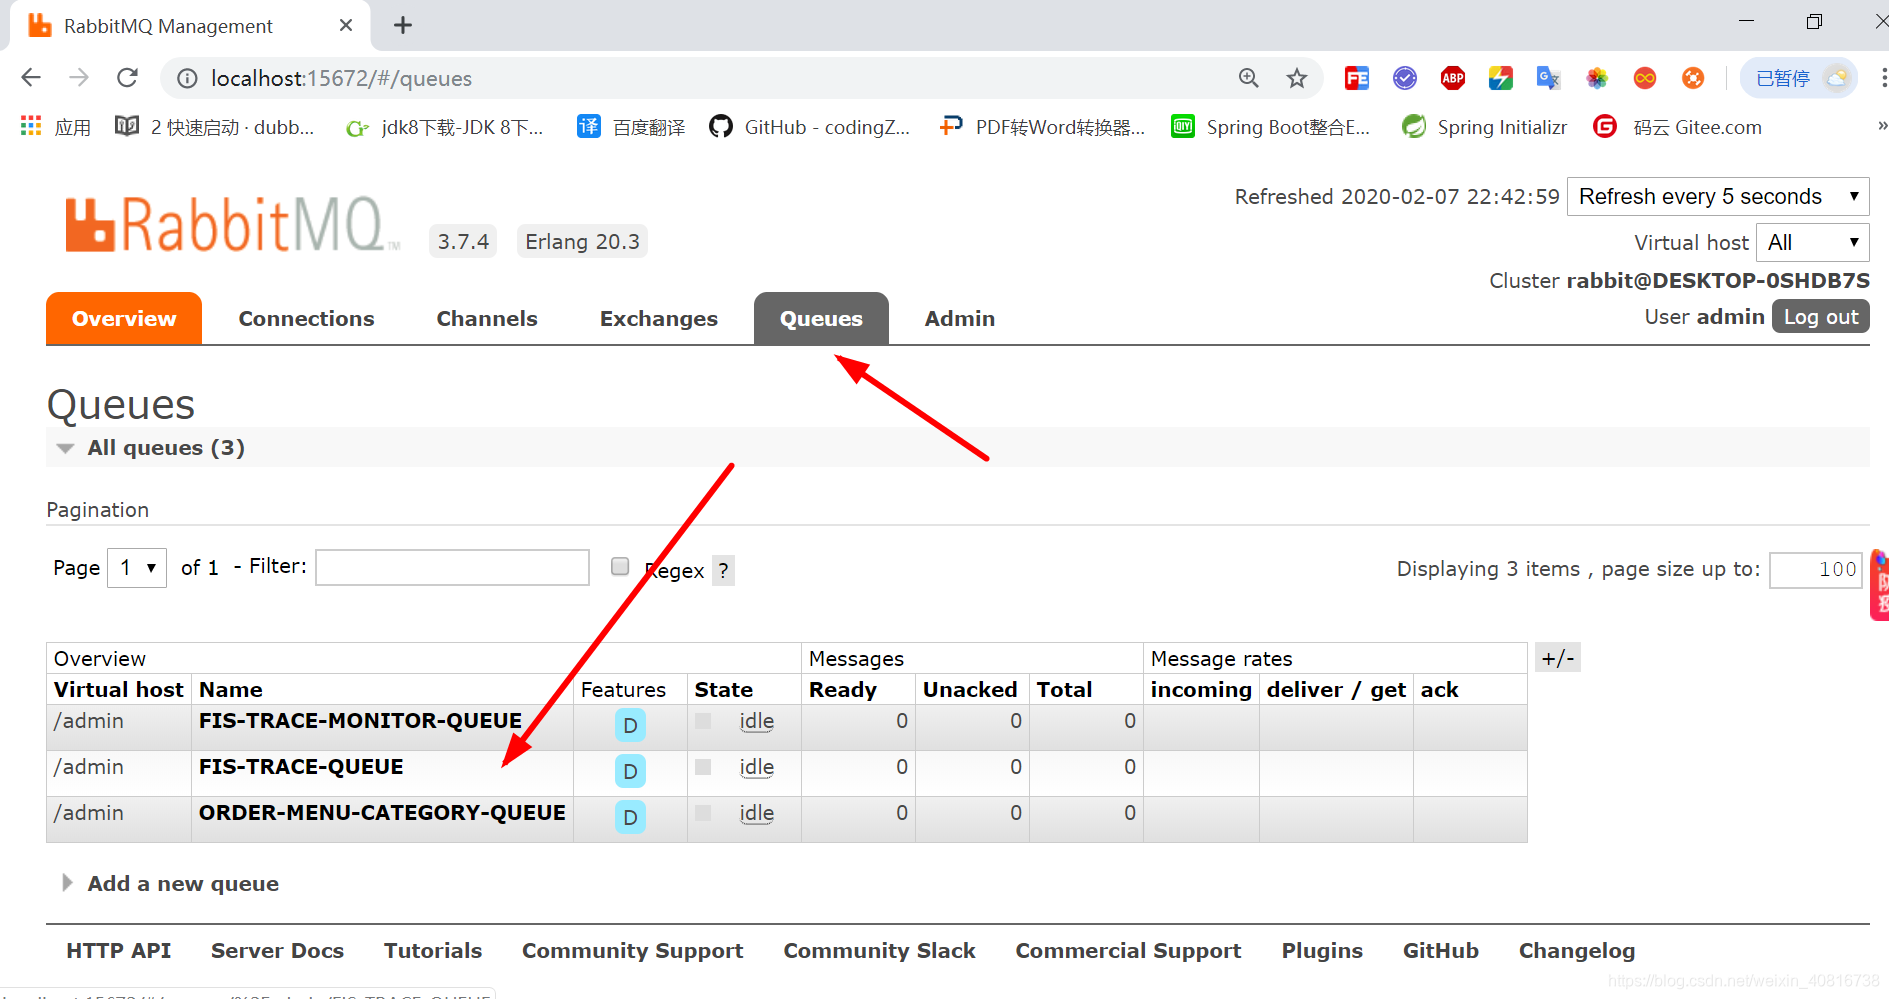Viewport: 1889px width, 999px height.
Task: Click the browser back arrow
Action: coord(31,78)
